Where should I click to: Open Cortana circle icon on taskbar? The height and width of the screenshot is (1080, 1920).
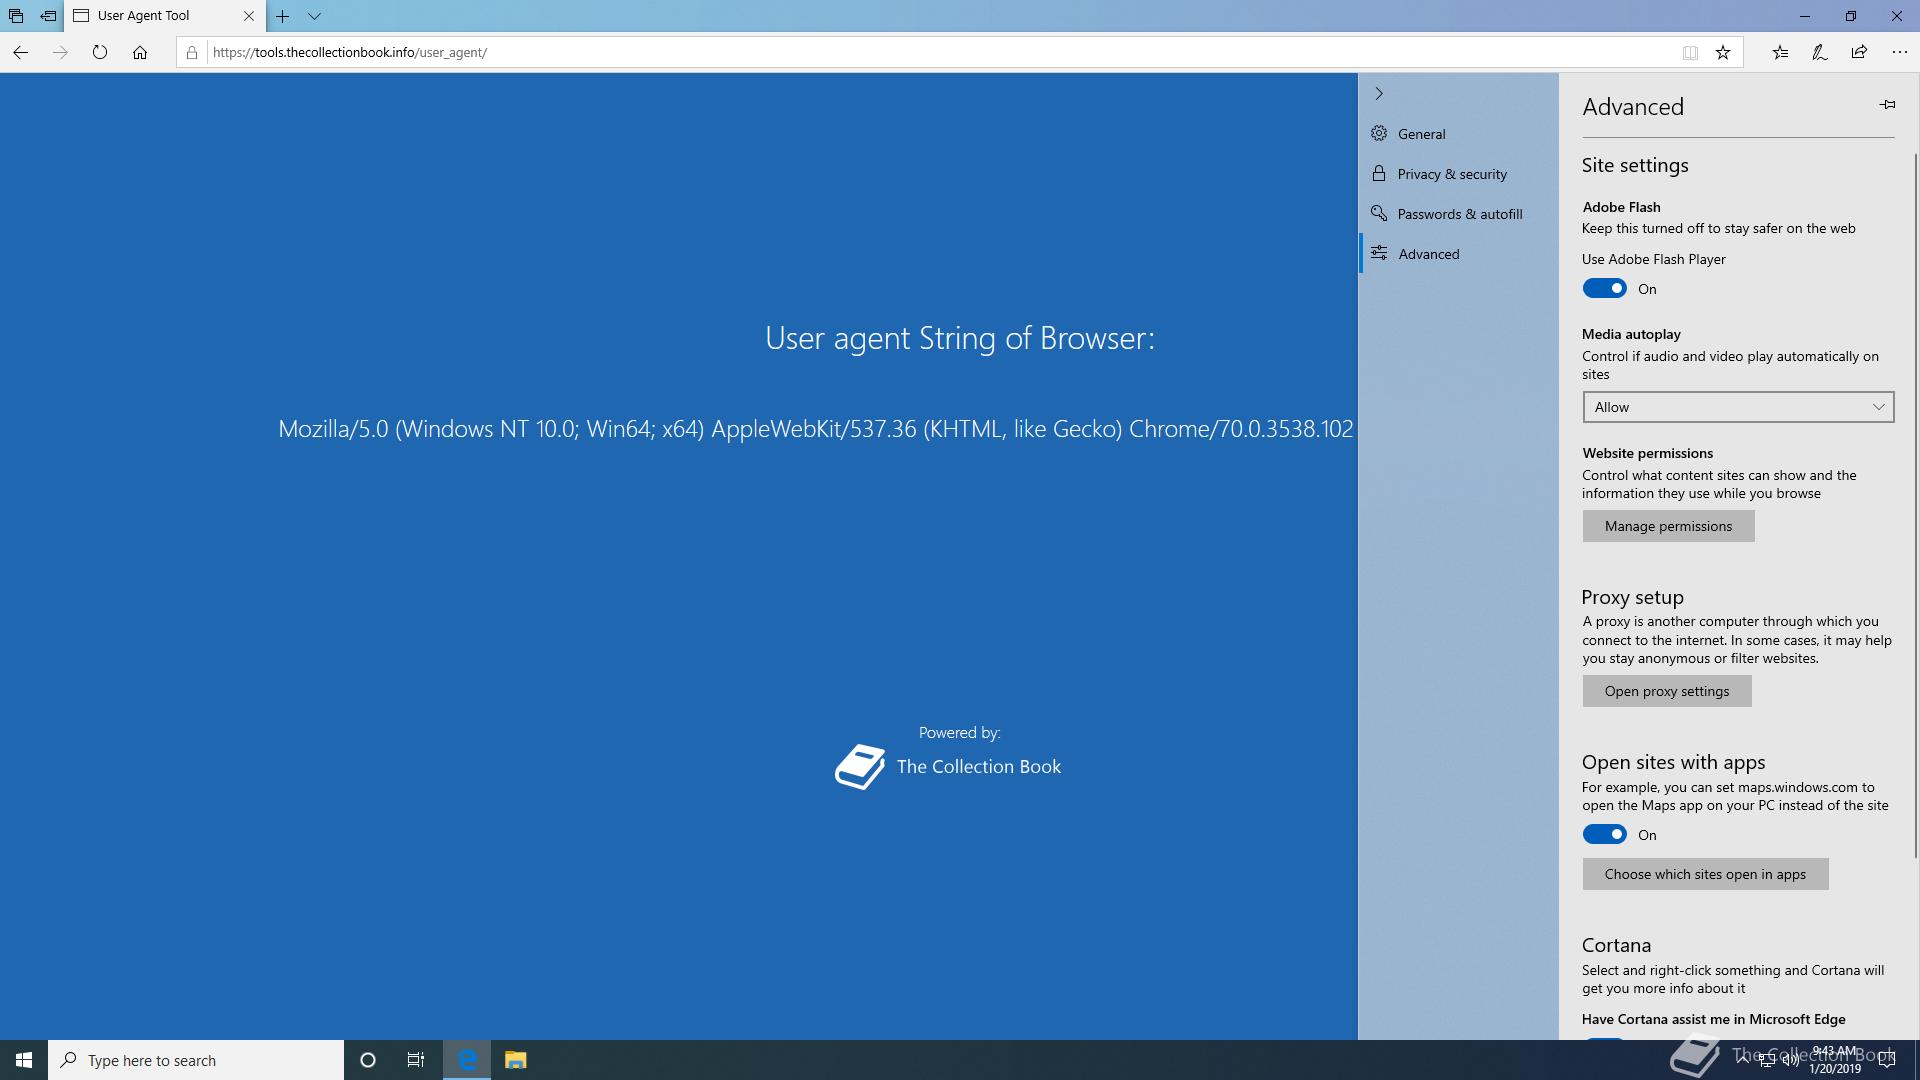pyautogui.click(x=367, y=1060)
